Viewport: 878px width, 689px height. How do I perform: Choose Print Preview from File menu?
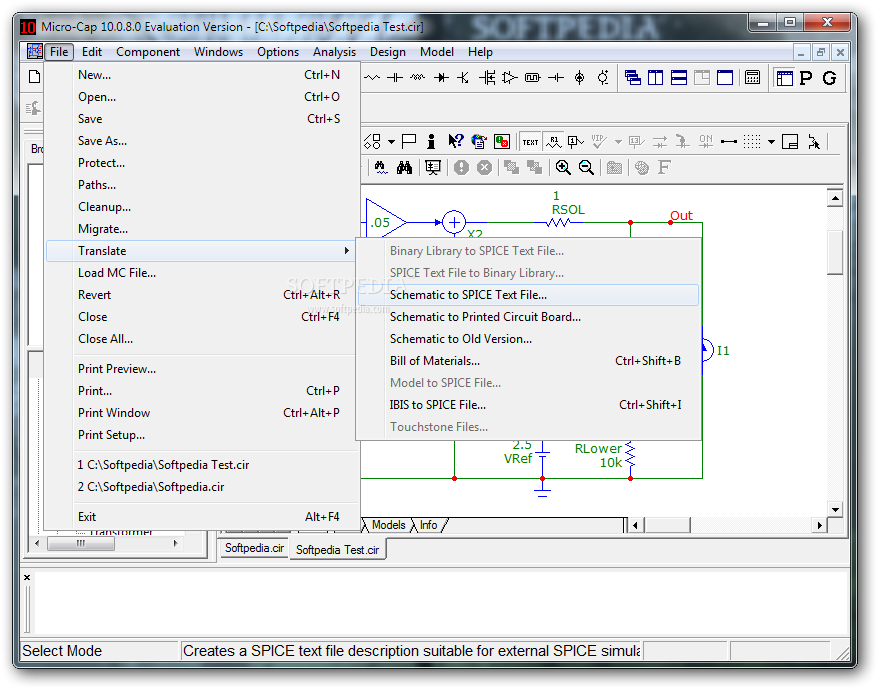[x=202, y=369]
